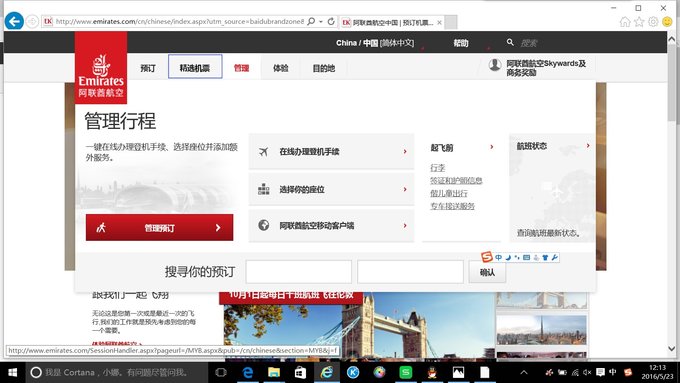Screen dimensions: 680x383
Task: Click the Sogou toolbar keyboard icon
Action: [526, 258]
